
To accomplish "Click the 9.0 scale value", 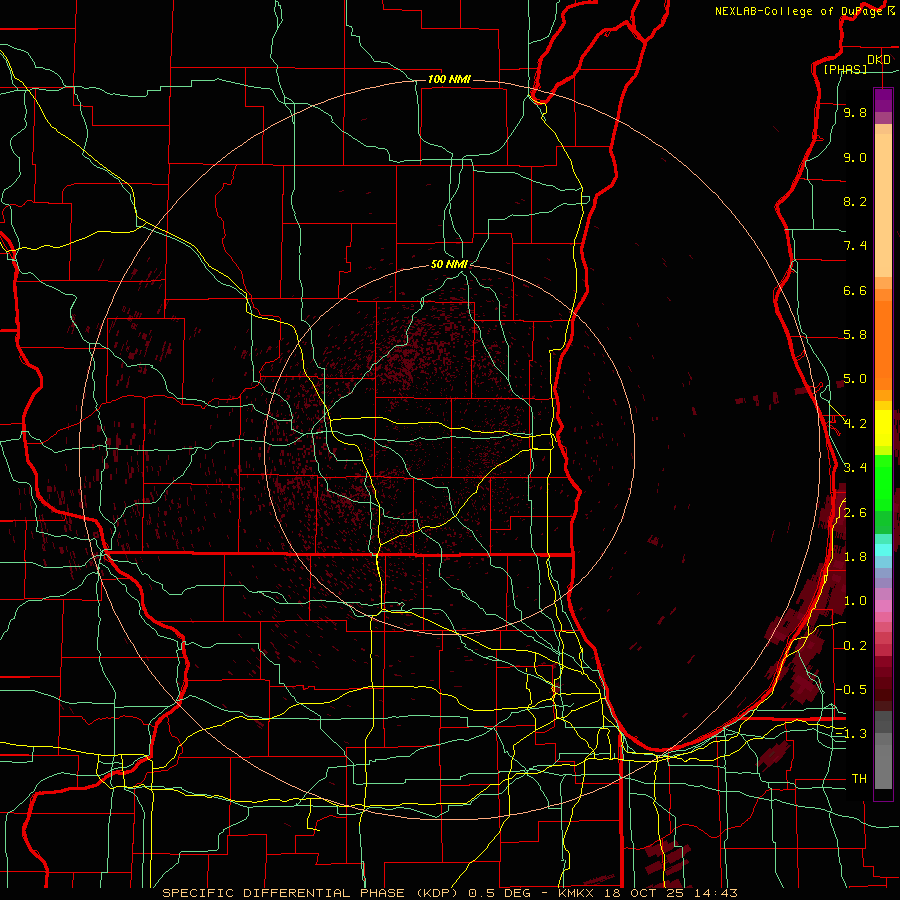I will click(x=855, y=157).
